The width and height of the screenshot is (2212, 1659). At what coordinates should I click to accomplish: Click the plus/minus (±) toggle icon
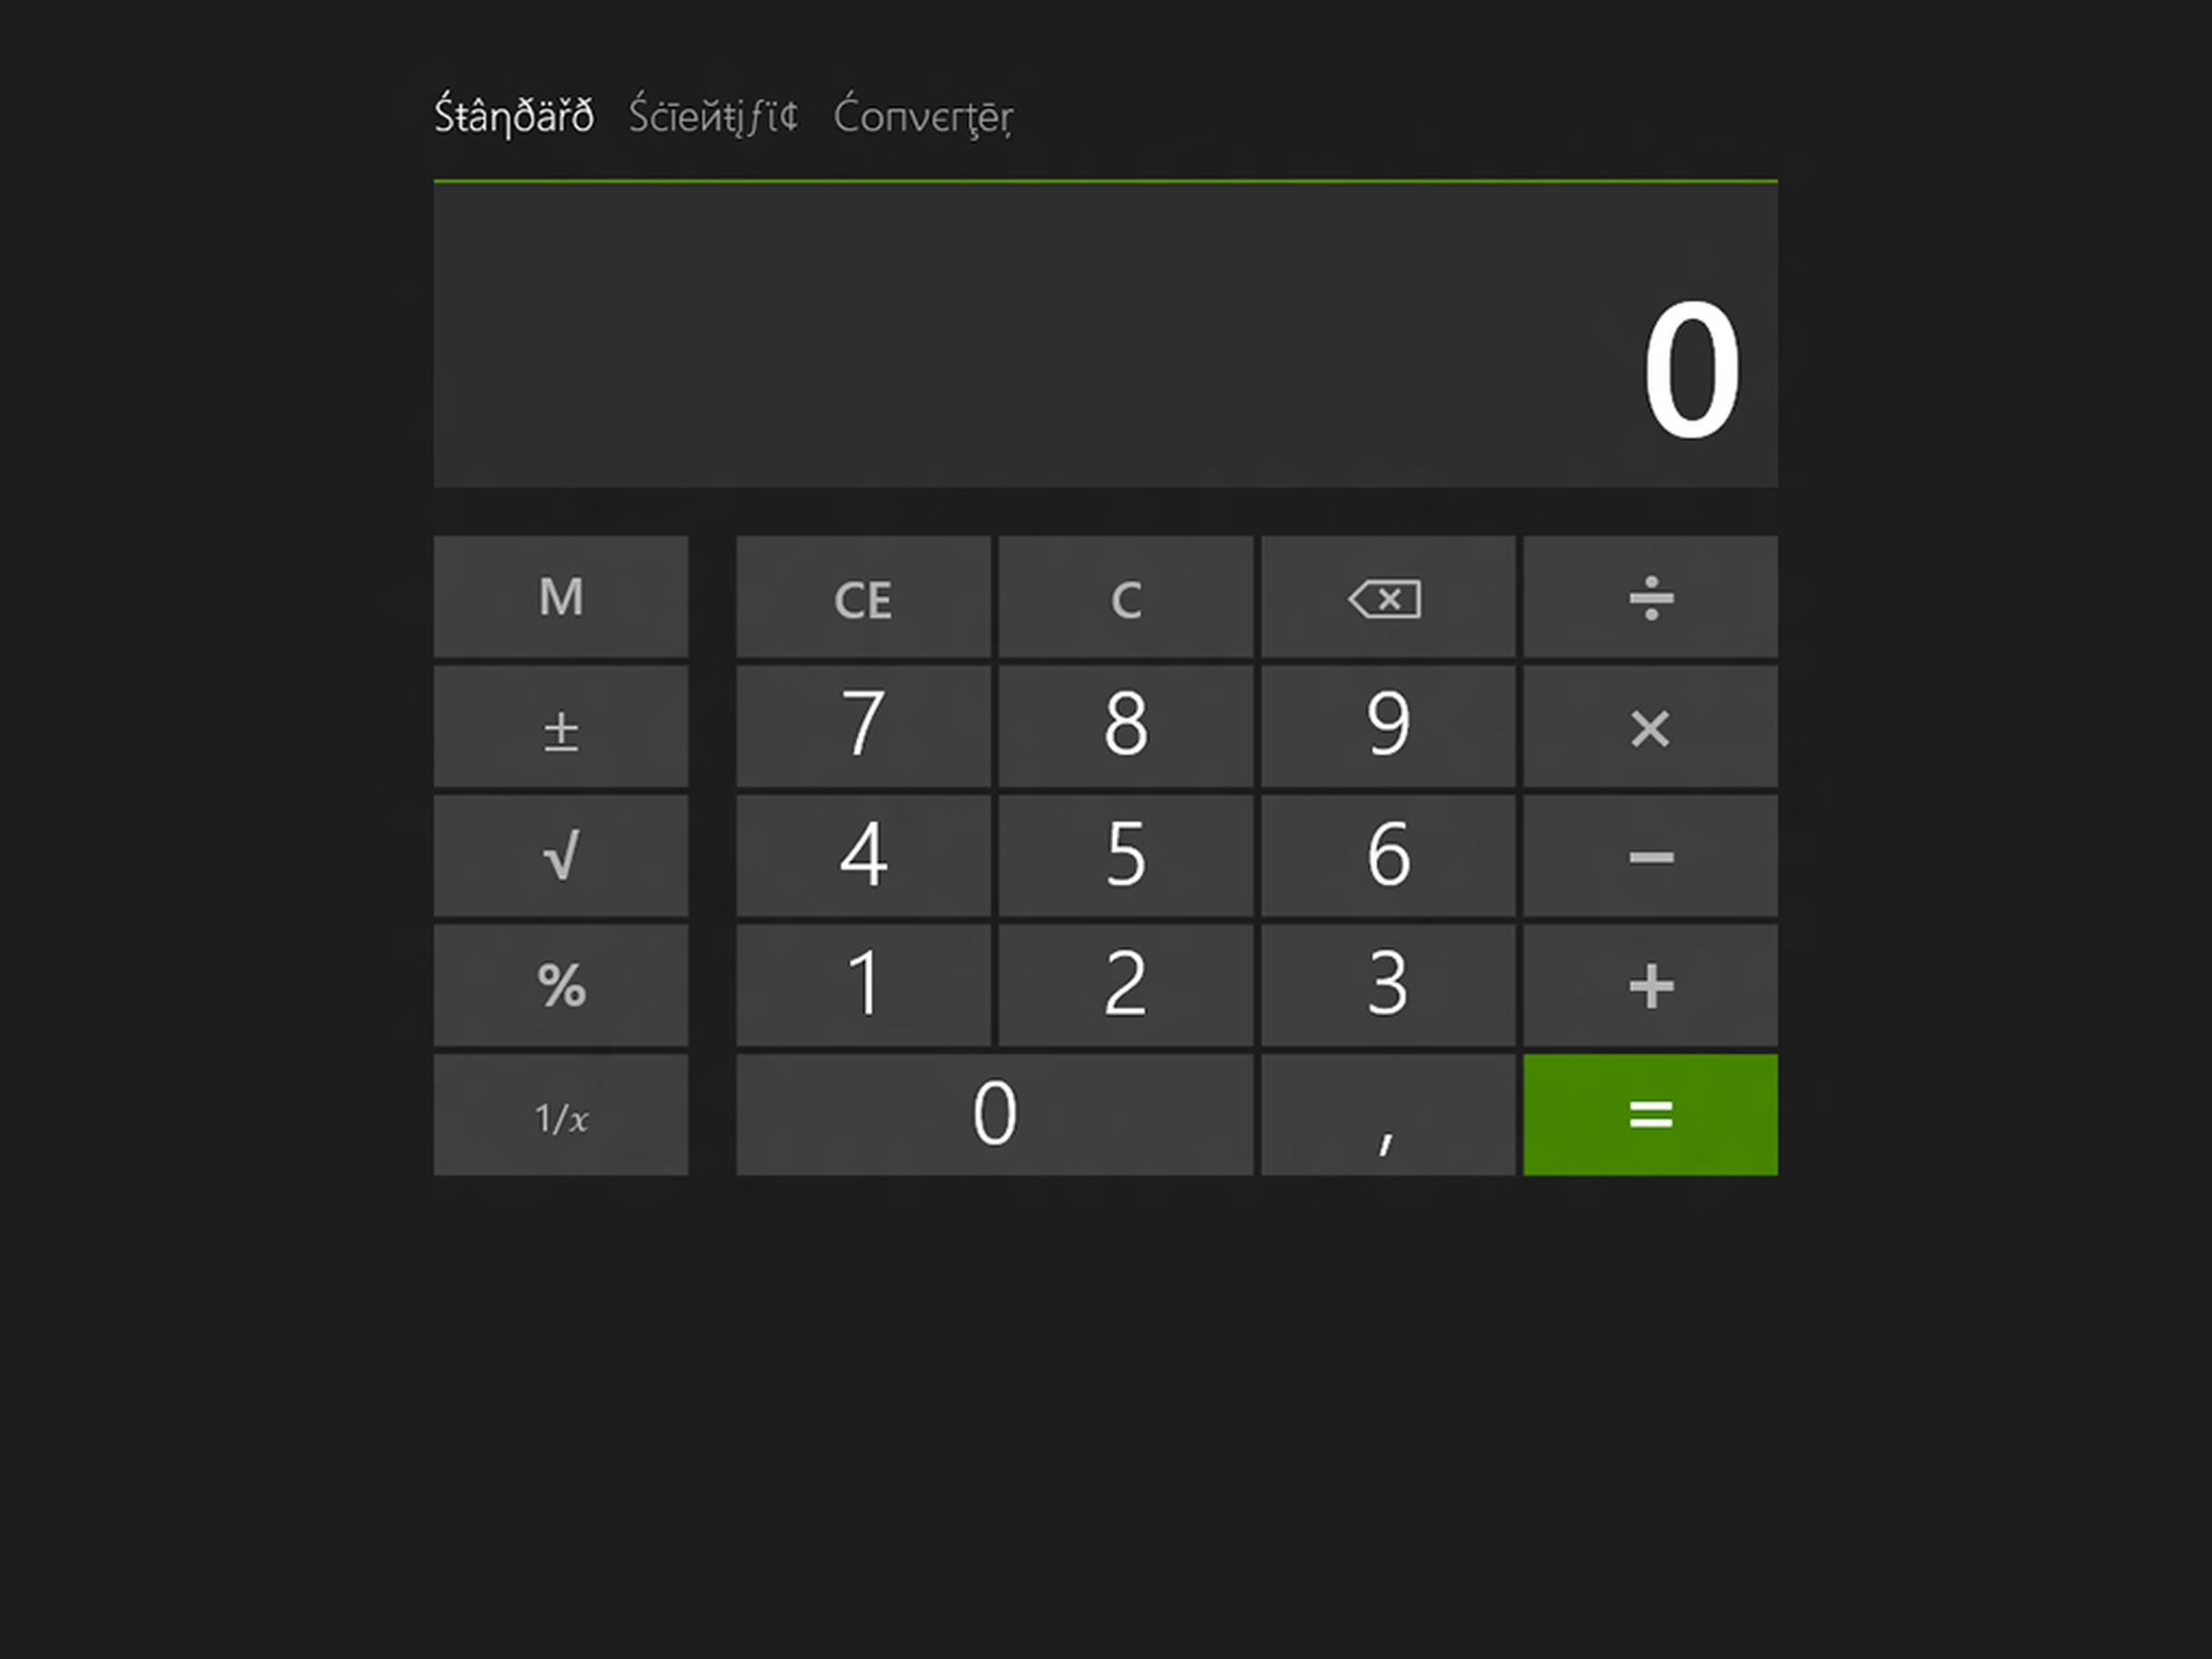pos(559,726)
